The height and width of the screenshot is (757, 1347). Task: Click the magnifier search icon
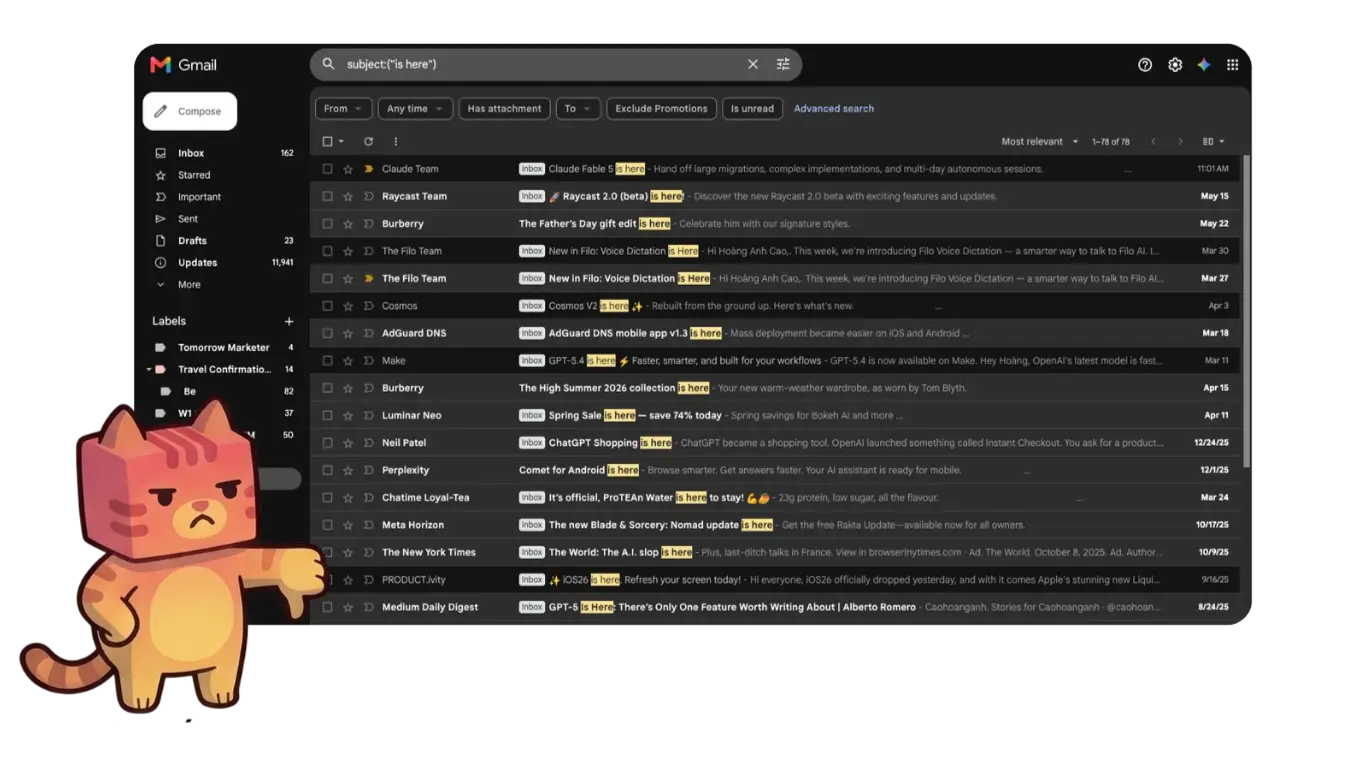328,64
